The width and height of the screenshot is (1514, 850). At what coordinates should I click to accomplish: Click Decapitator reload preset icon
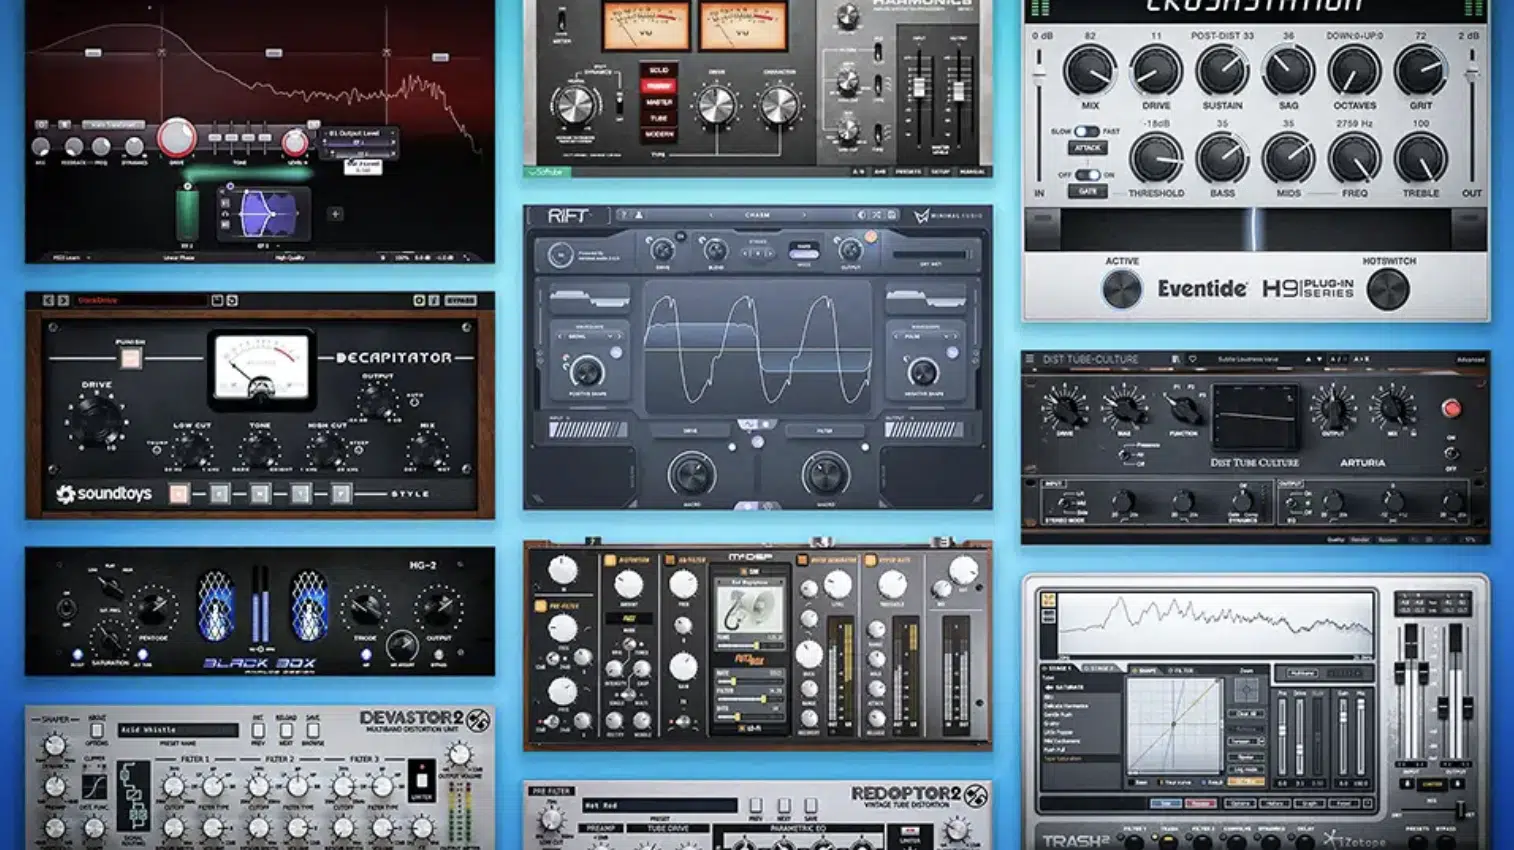pyautogui.click(x=232, y=300)
